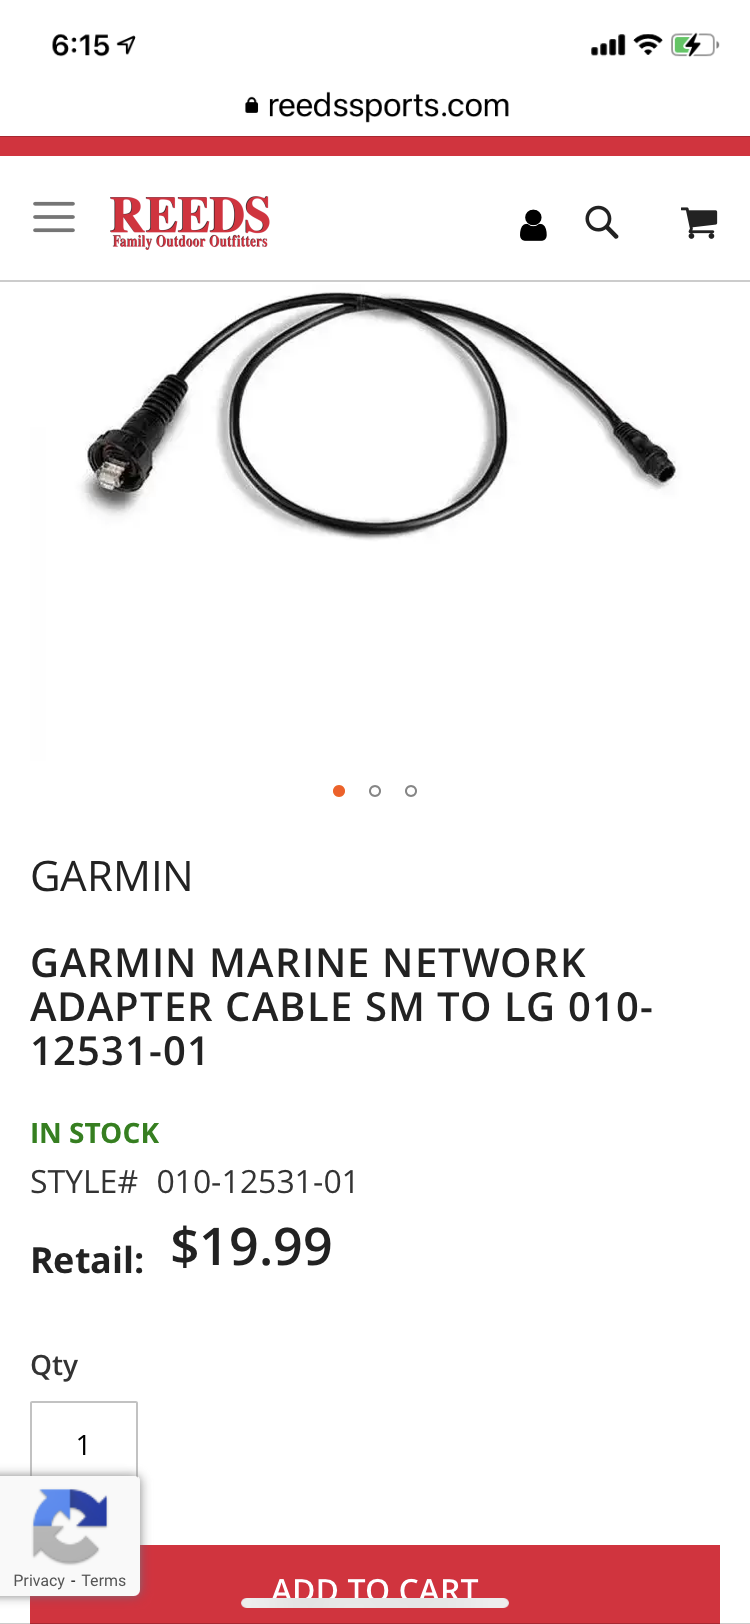
Task: Tap the home indicator bar
Action: [375, 1603]
